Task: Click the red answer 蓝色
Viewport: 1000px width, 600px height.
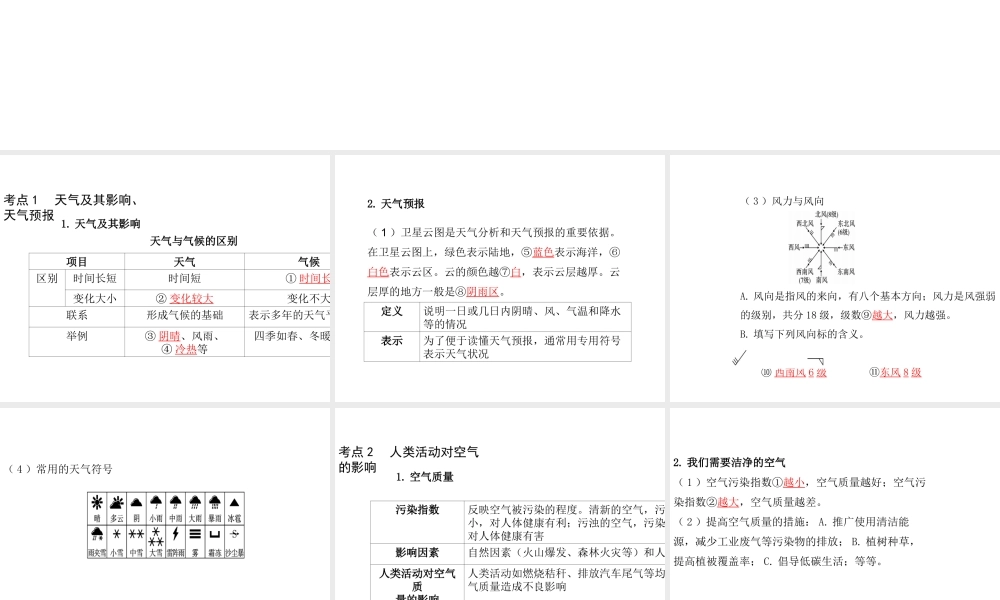Action: (543, 252)
